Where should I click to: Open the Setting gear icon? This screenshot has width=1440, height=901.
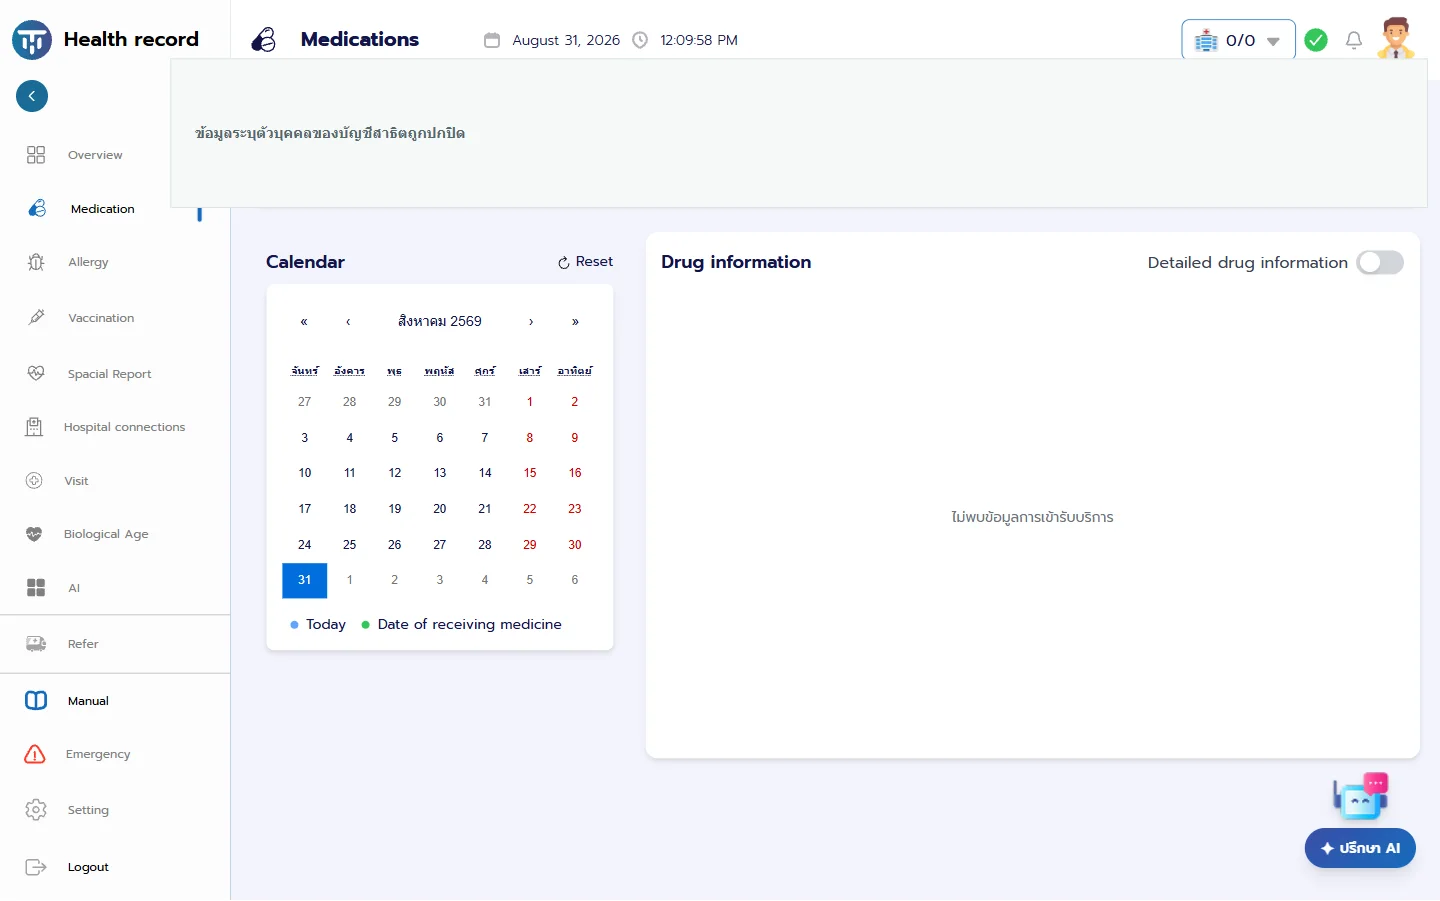coord(36,810)
